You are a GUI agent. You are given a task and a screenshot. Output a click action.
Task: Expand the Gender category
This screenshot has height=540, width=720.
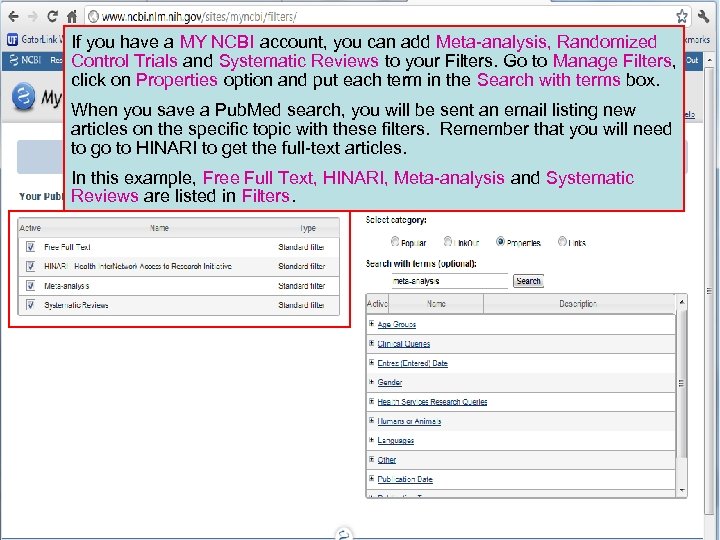pyautogui.click(x=371, y=382)
